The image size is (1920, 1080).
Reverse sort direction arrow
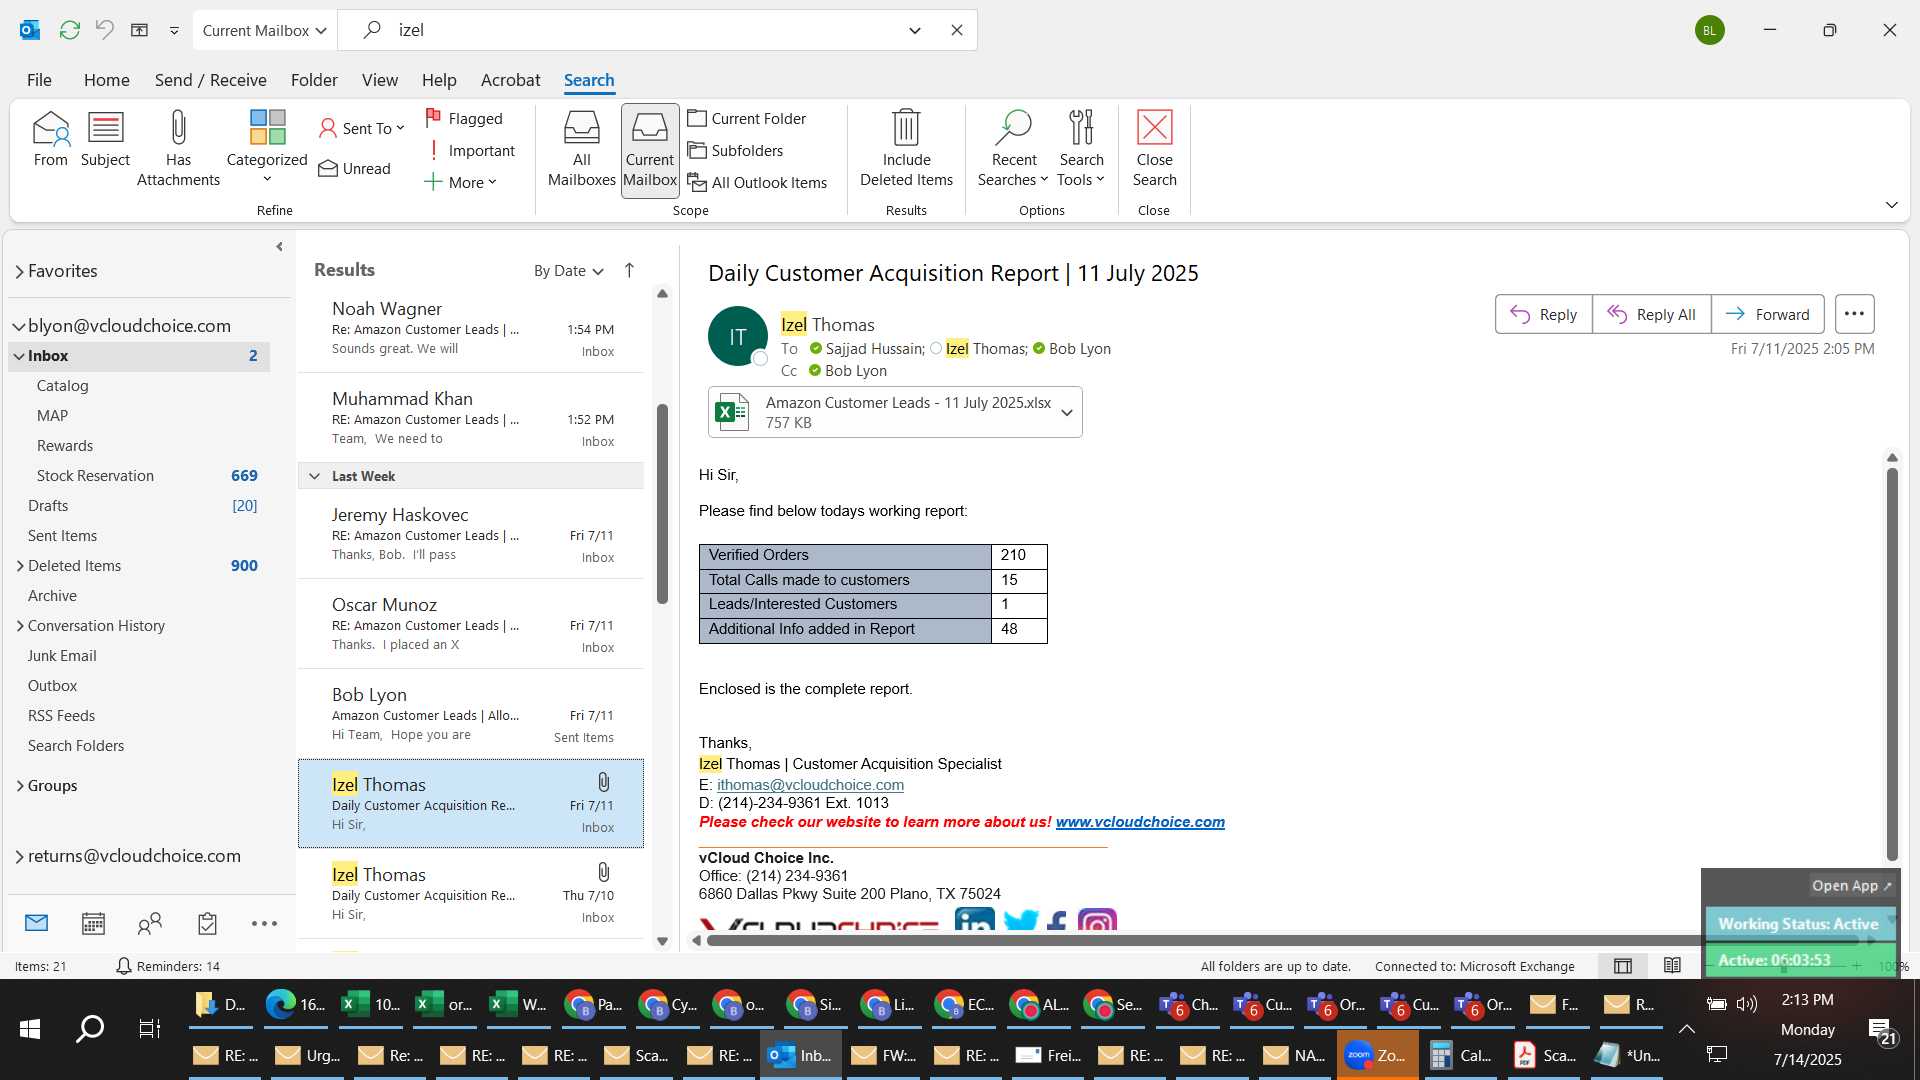coord(629,270)
